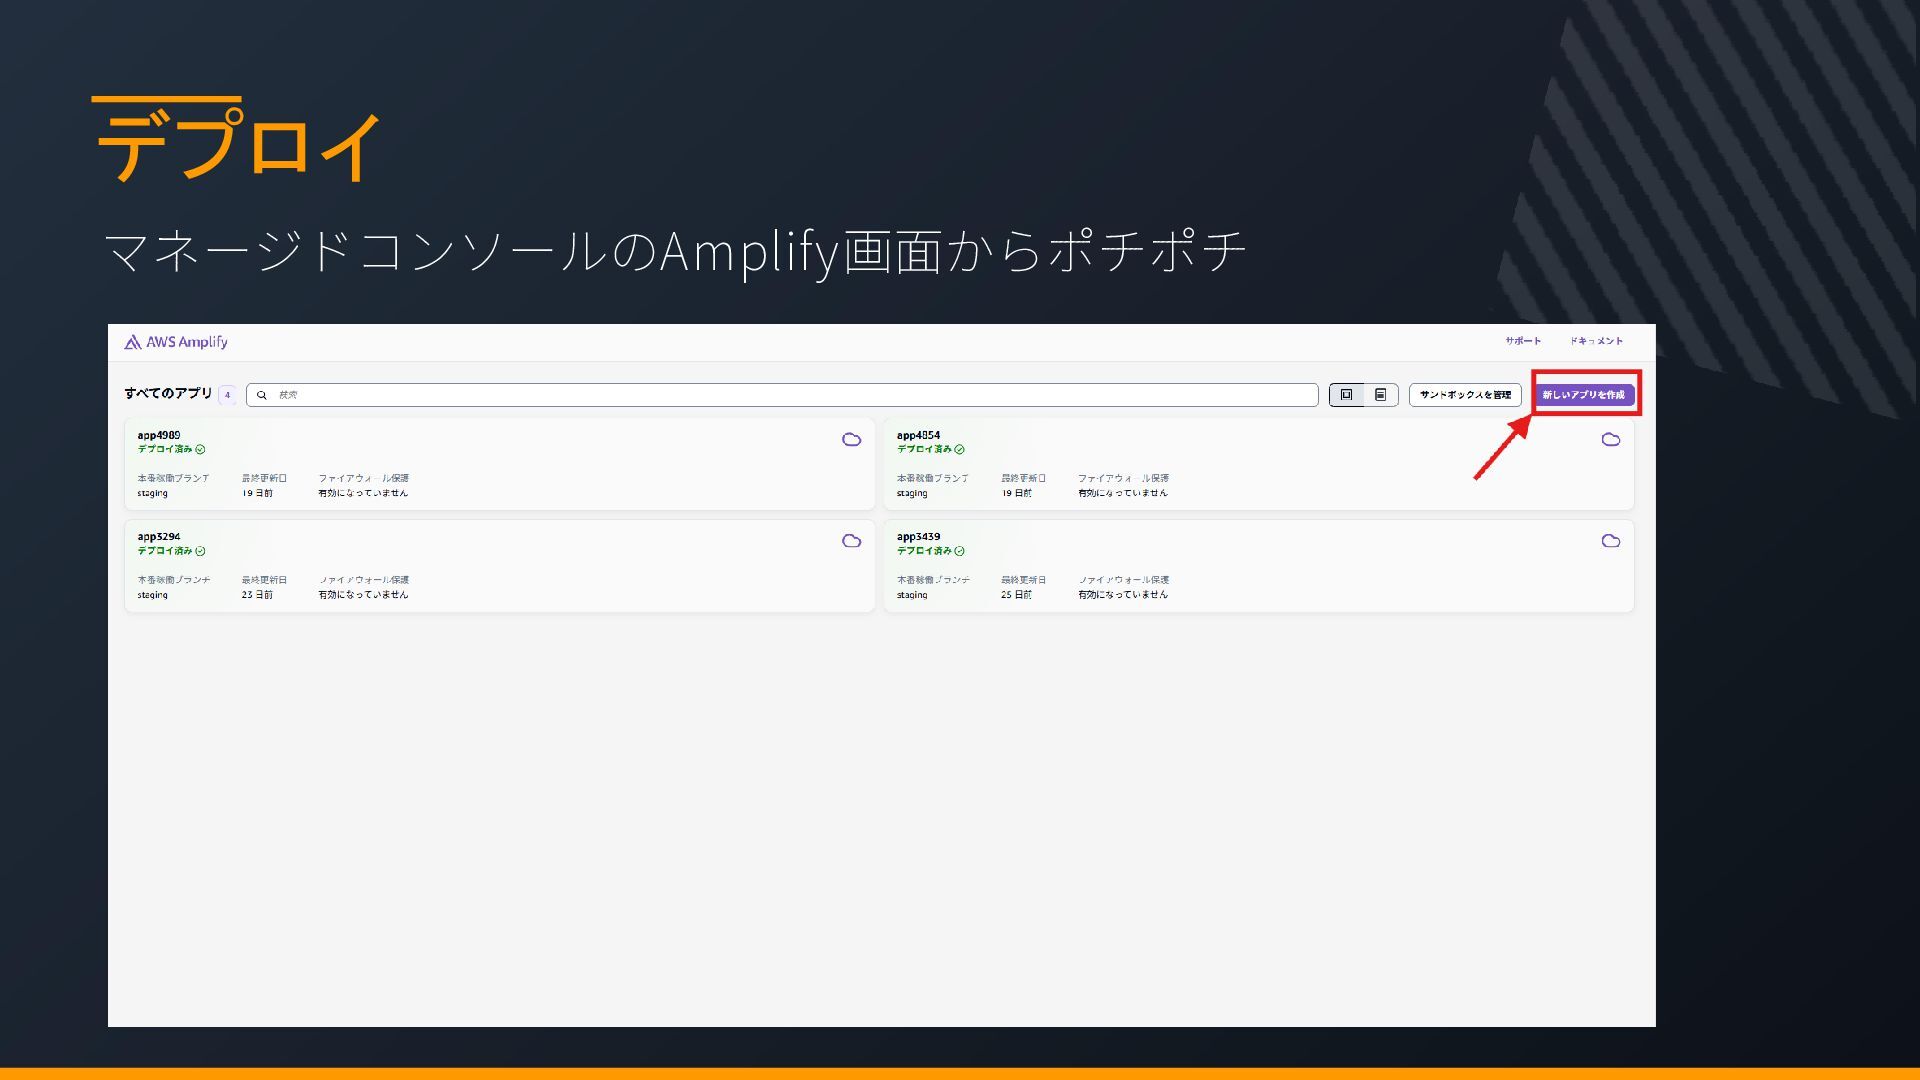The width and height of the screenshot is (1920, 1080).
Task: Focus the app search field
Action: (782, 395)
